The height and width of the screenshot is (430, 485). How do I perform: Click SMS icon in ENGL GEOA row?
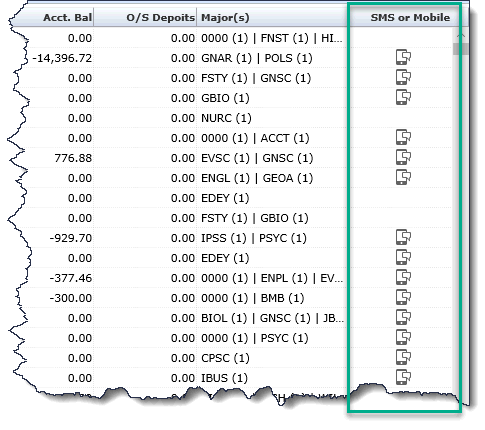[403, 177]
